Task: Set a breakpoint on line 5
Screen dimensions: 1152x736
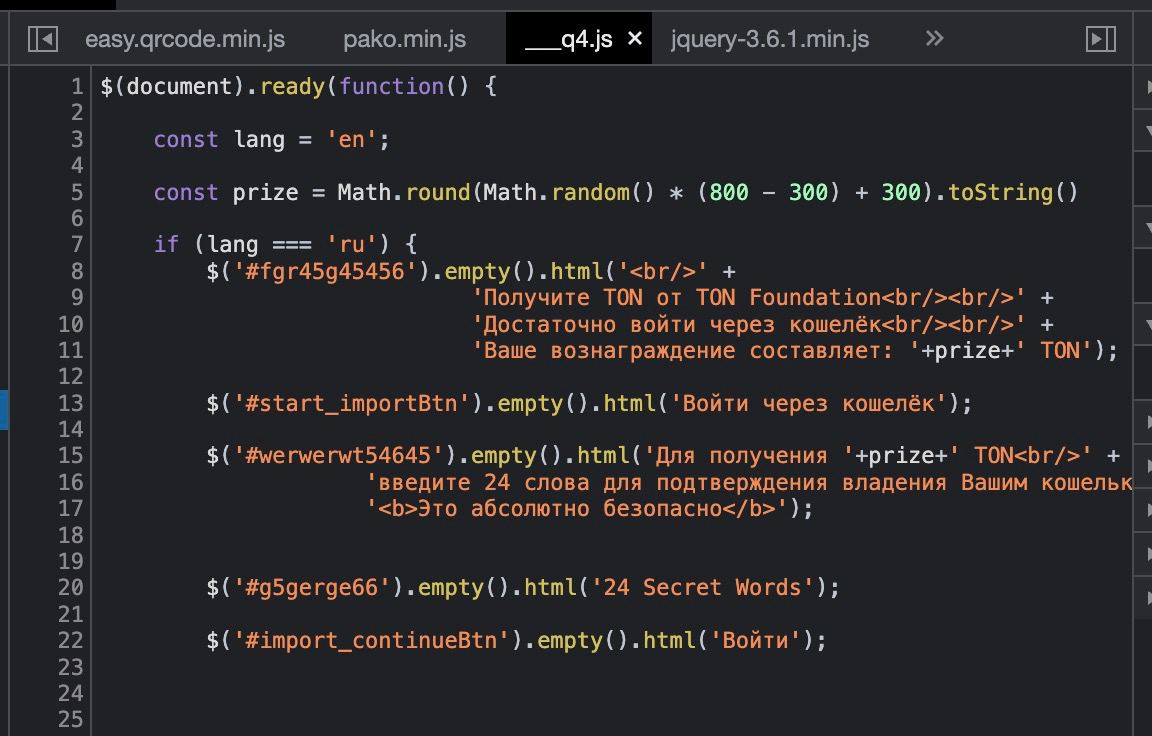Action: 76,192
